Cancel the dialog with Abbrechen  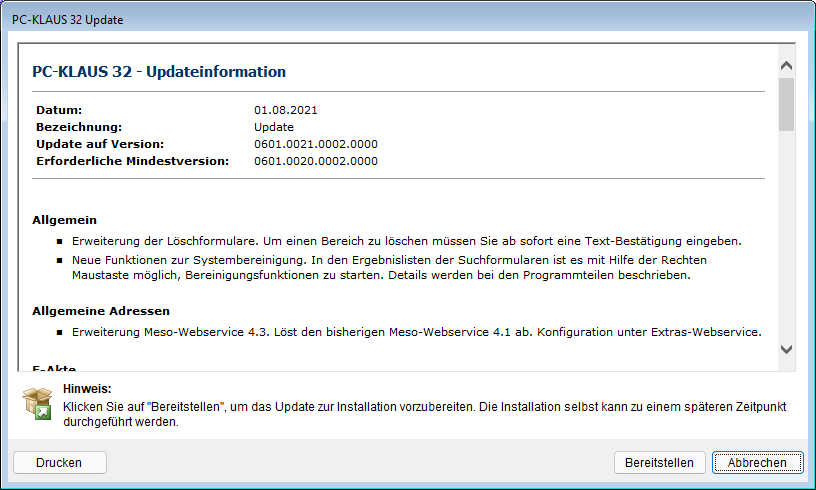pos(757,463)
